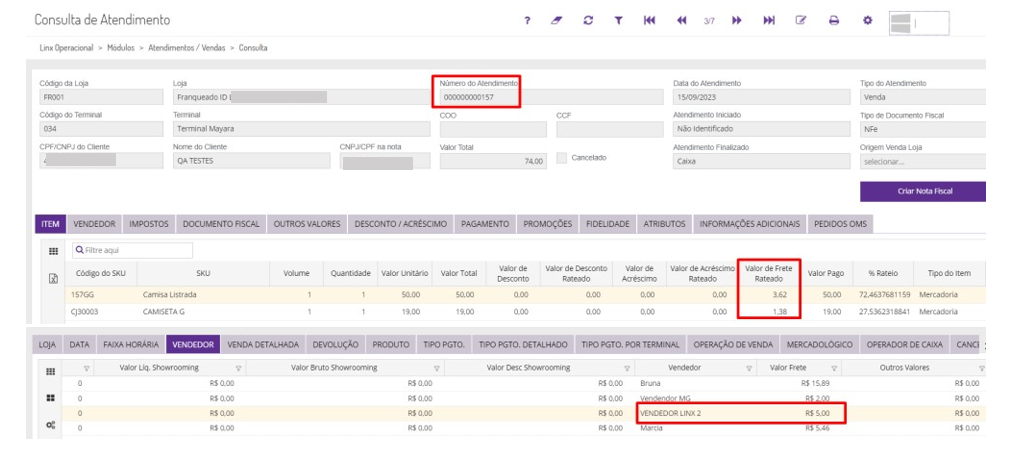The height and width of the screenshot is (458, 1011).
Task: Open the DESCONTO / ACRÉSCIMO tab
Action: 400,224
